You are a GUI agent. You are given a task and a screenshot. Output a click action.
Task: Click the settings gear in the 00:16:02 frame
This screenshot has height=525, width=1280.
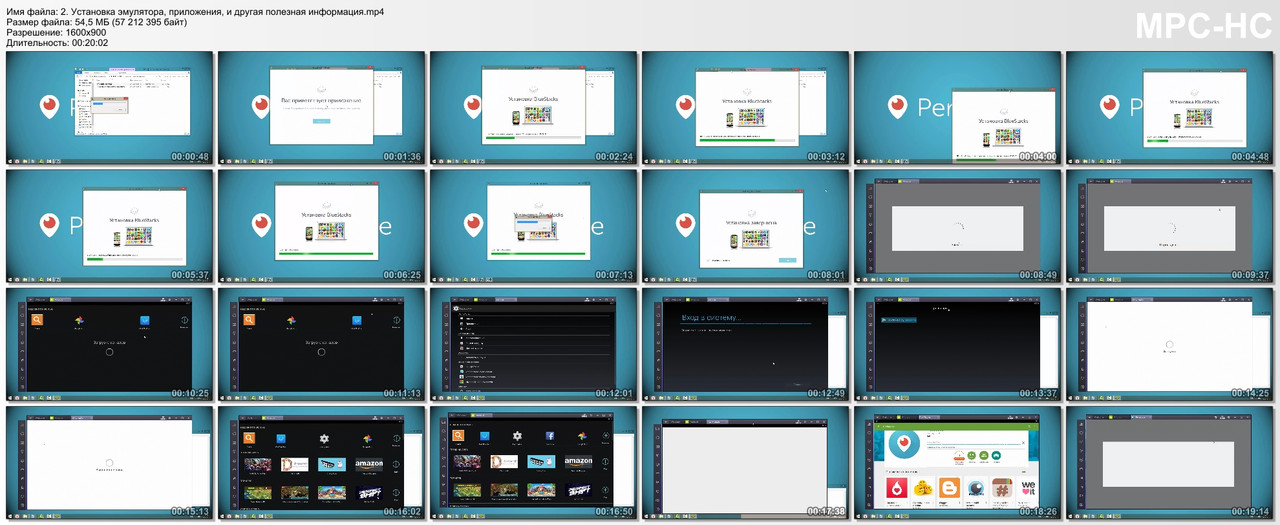click(x=324, y=438)
